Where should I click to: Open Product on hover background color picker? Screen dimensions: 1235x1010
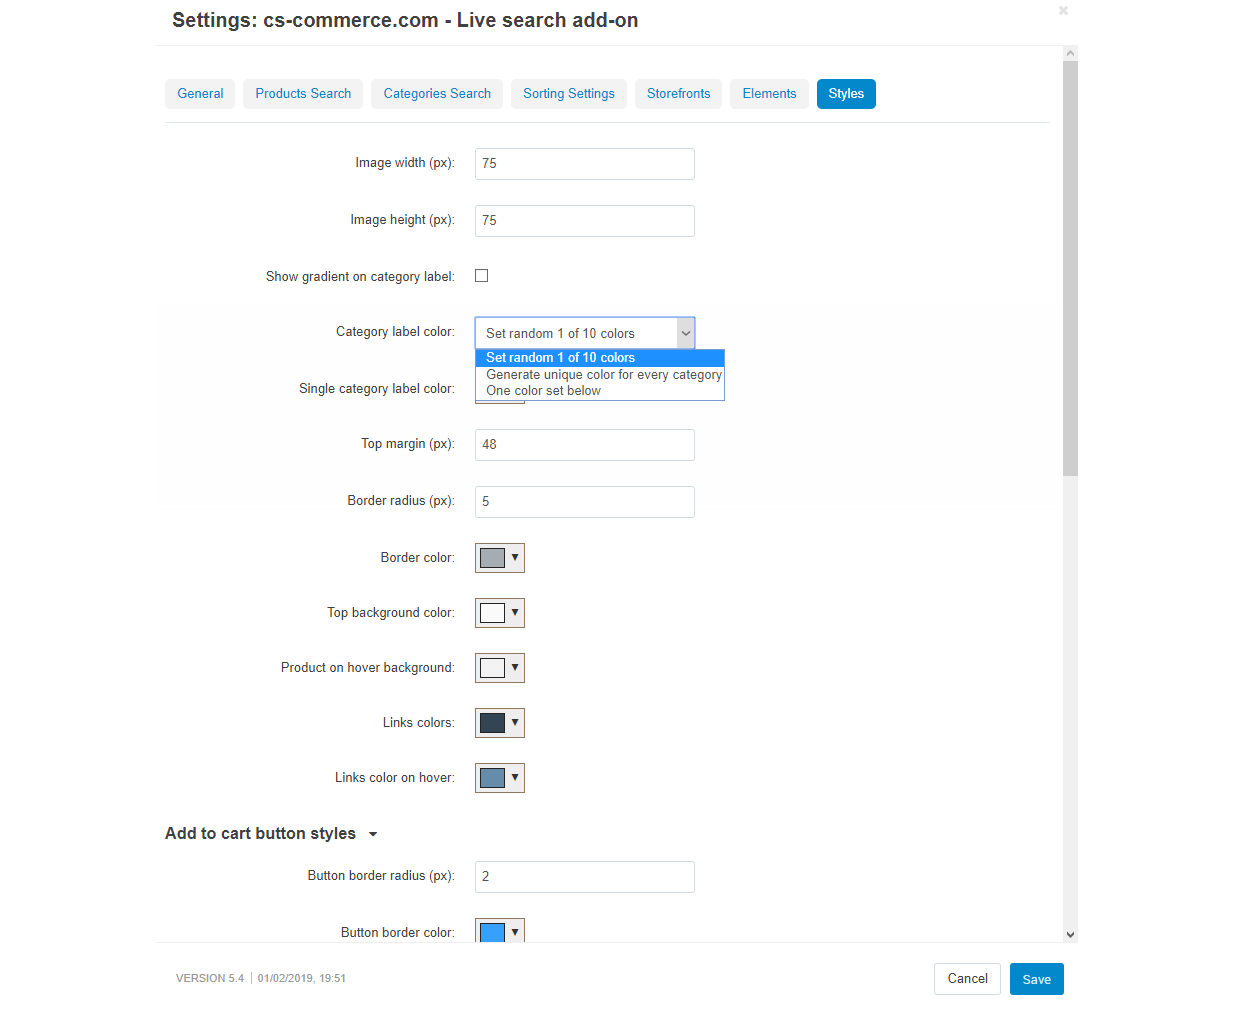[x=499, y=668]
